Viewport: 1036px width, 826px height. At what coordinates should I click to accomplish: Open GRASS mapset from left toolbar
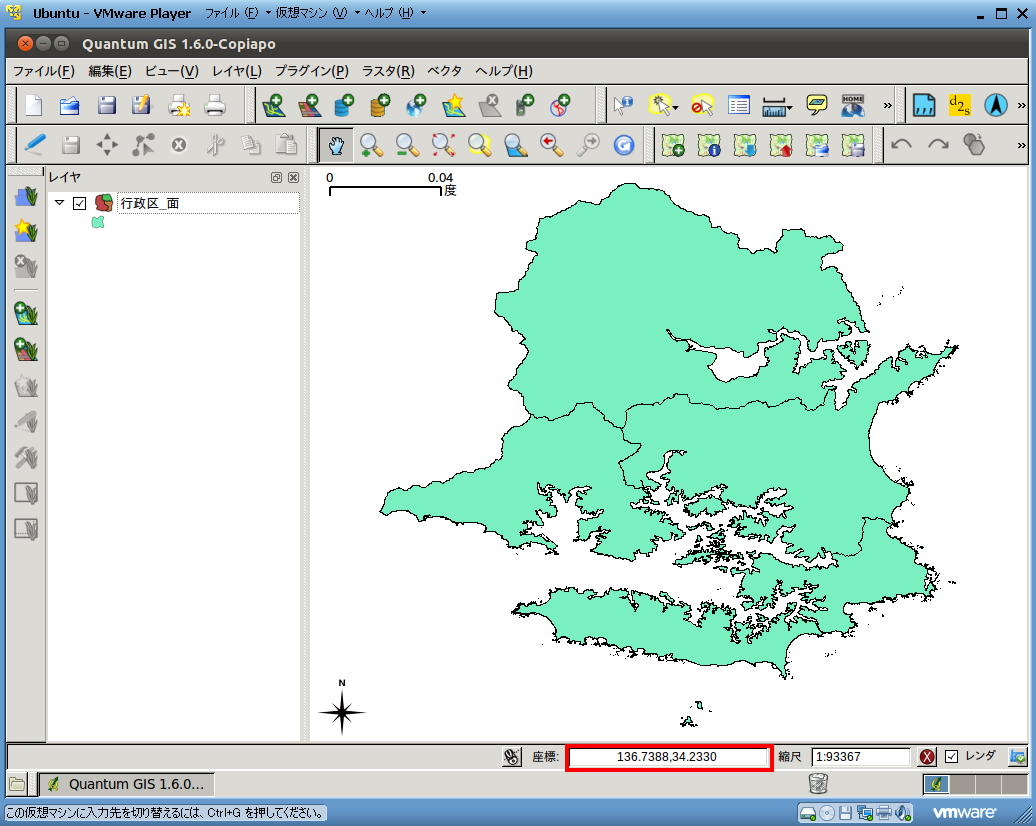pyautogui.click(x=26, y=196)
